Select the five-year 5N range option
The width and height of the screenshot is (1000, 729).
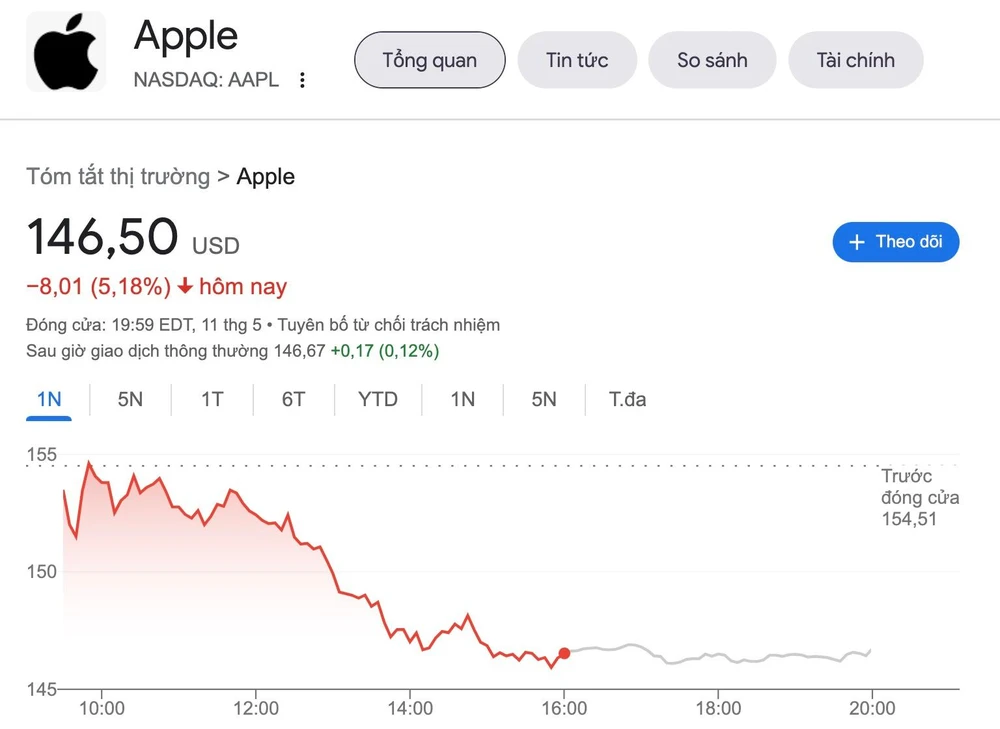[543, 399]
